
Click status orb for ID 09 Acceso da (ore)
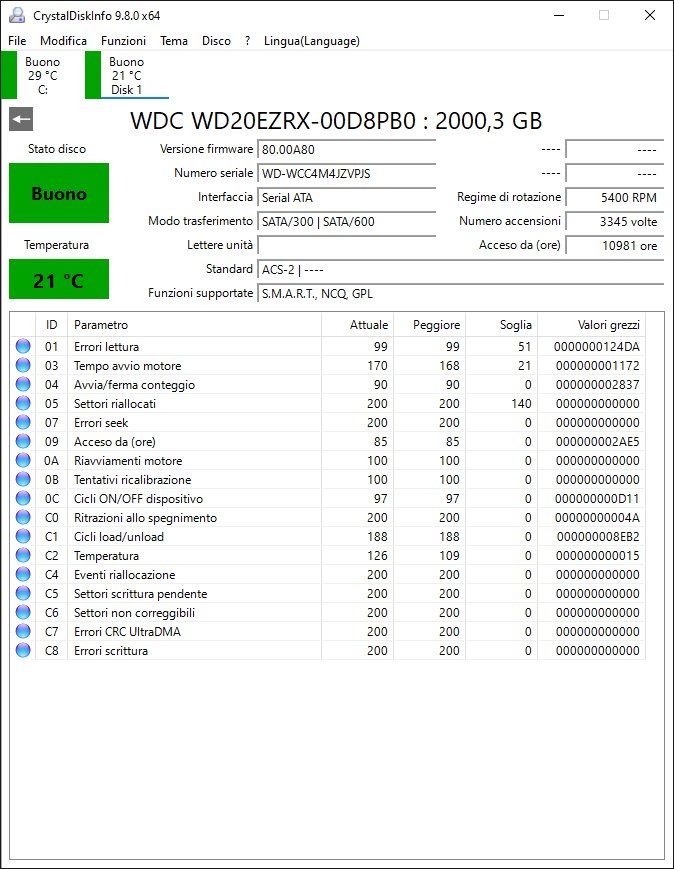coord(23,441)
